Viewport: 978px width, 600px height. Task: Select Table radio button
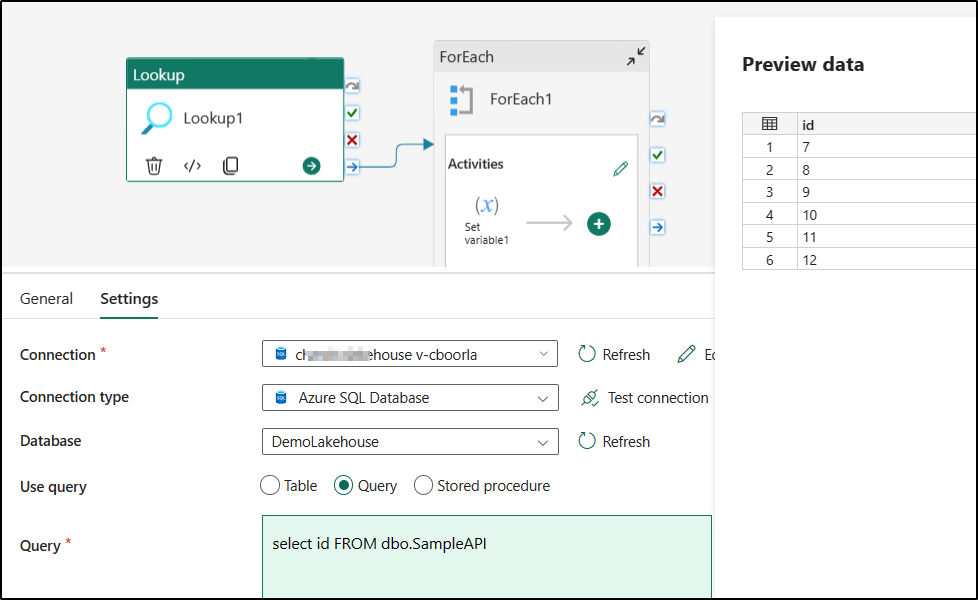click(269, 485)
